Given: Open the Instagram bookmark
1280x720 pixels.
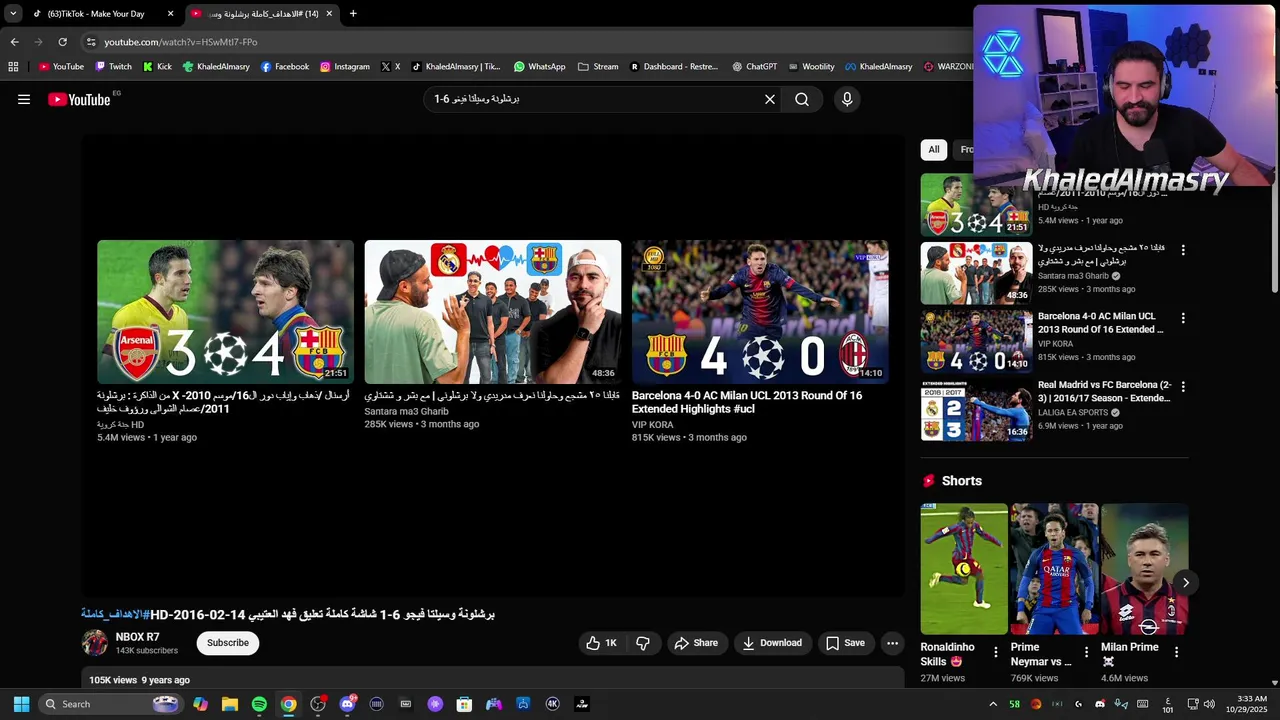Looking at the screenshot, I should 344,67.
